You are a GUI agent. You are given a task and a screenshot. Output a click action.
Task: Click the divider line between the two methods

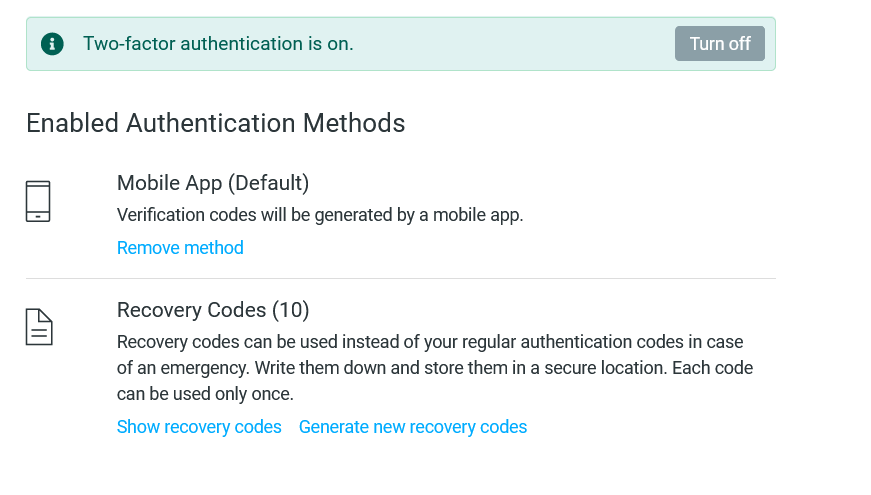400,278
